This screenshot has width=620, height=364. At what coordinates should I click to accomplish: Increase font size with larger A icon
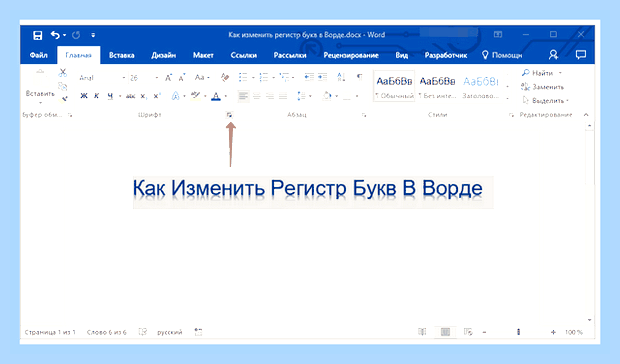click(x=168, y=77)
